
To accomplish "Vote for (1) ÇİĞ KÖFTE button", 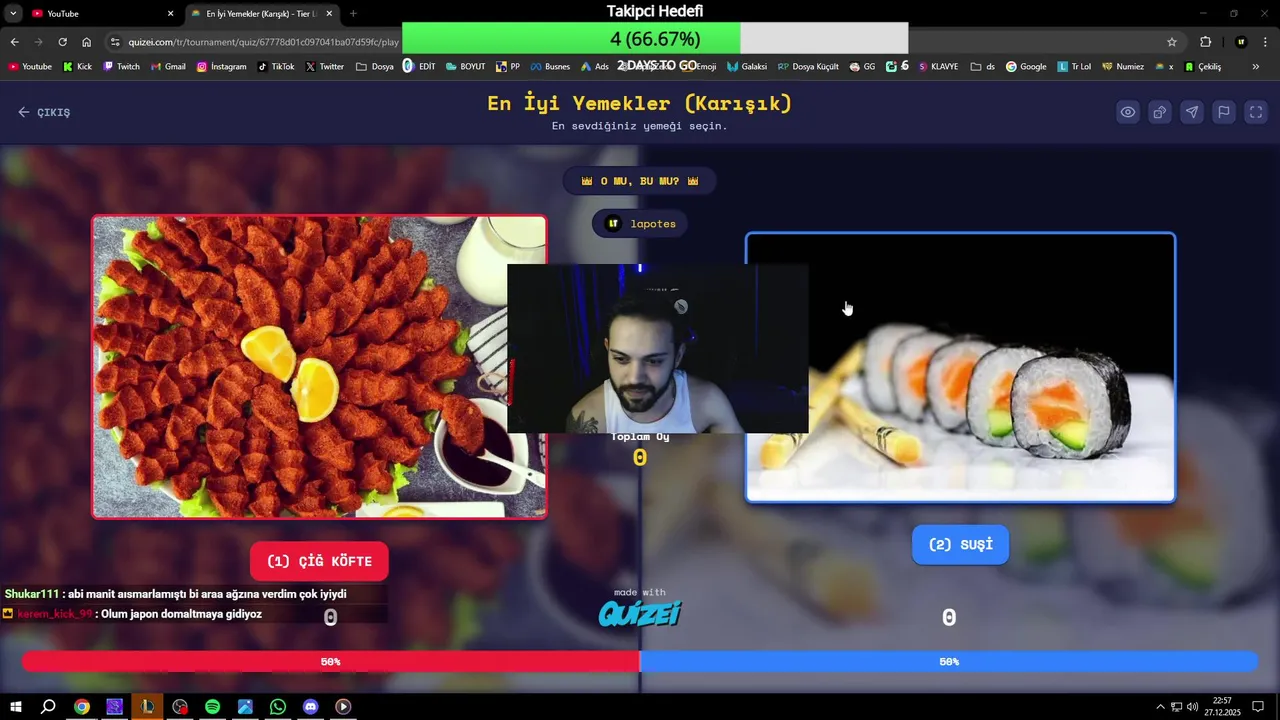I will [x=319, y=561].
